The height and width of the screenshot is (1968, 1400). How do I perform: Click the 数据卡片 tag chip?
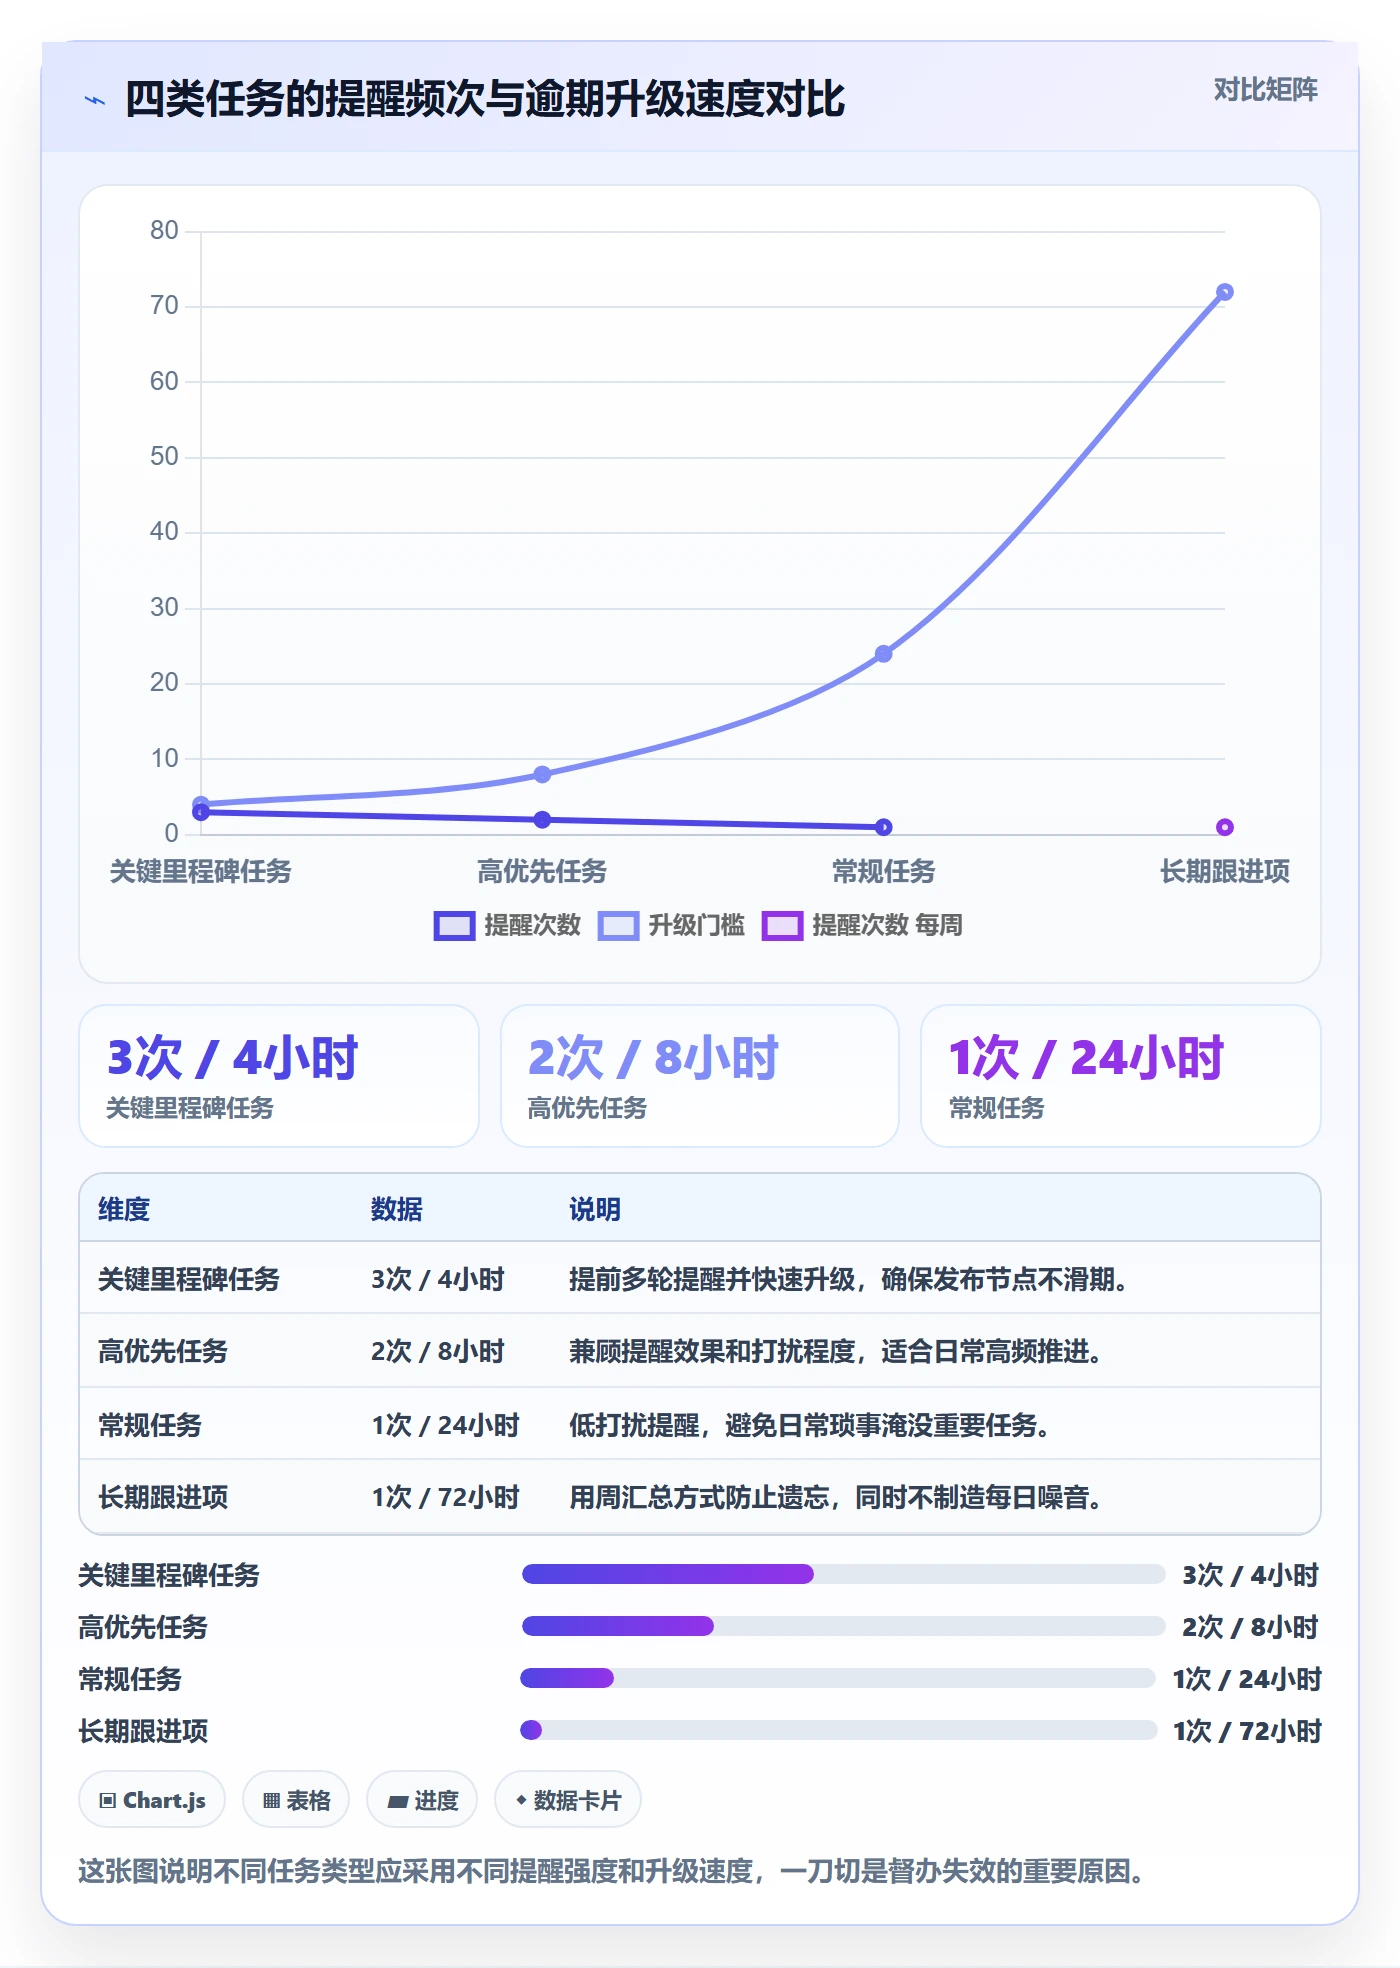tap(568, 1800)
